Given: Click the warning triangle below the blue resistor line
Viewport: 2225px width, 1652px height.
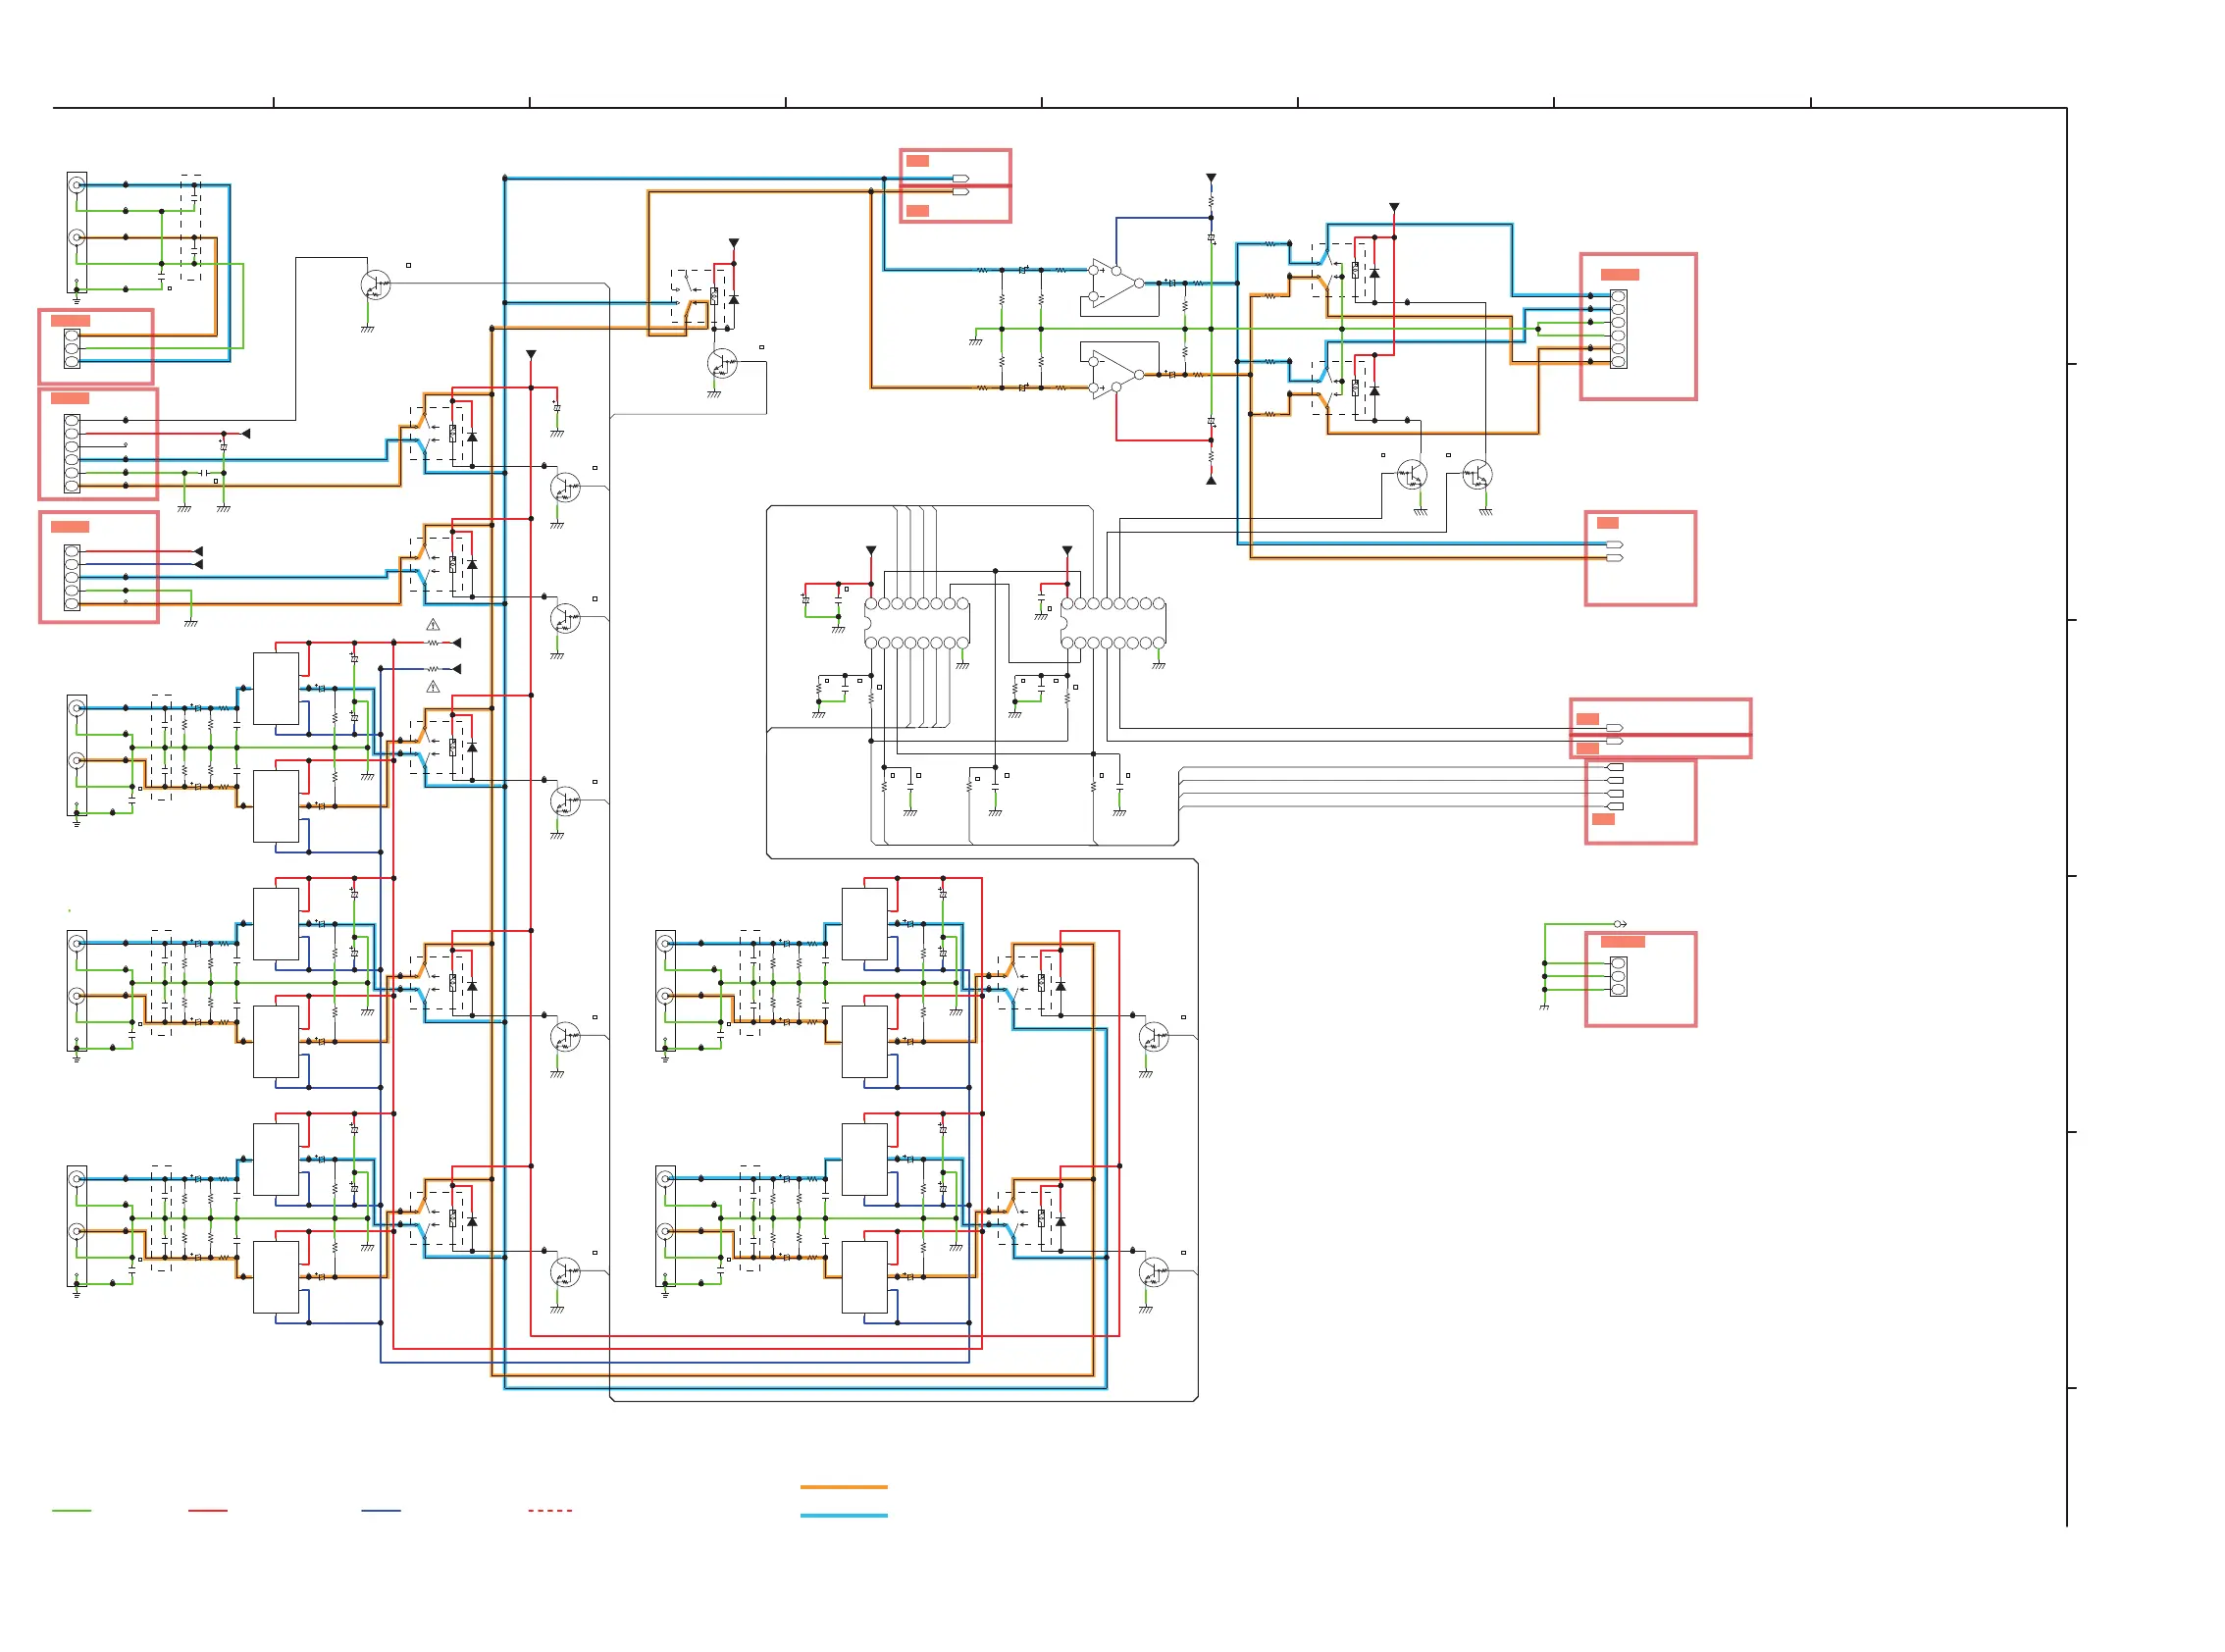Looking at the screenshot, I should 433,687.
